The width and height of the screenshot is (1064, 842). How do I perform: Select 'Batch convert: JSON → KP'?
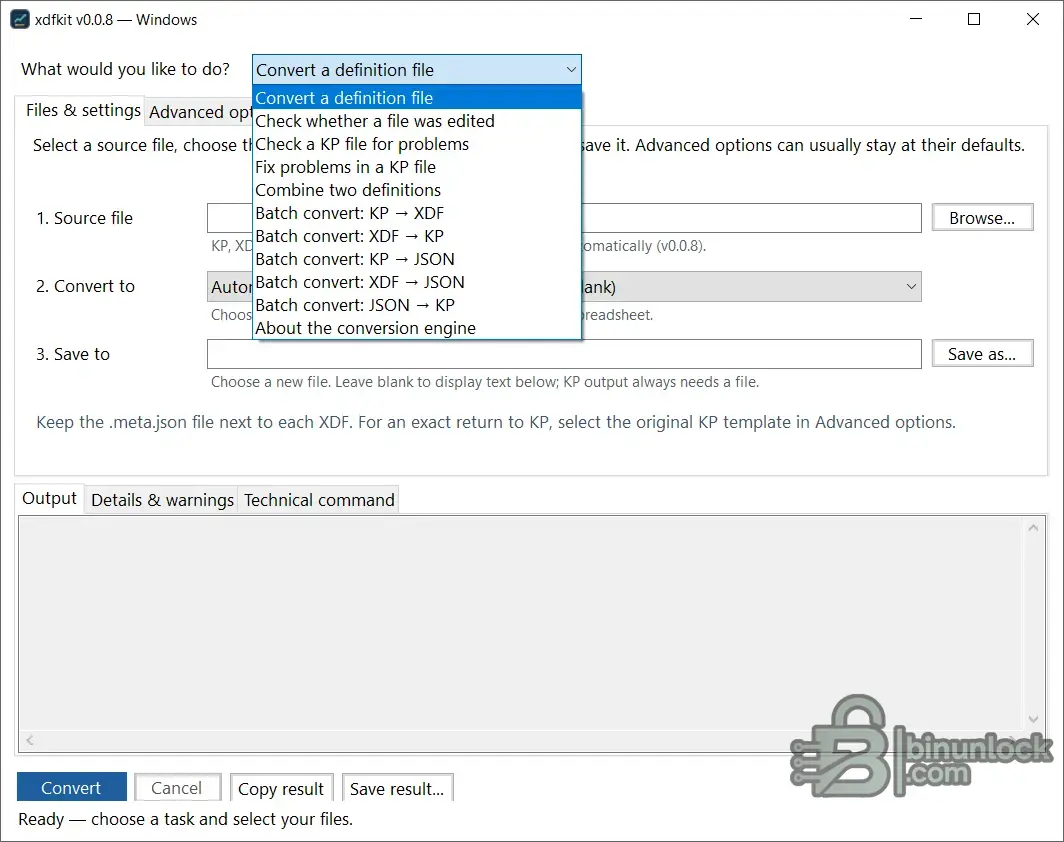[x=417, y=305]
